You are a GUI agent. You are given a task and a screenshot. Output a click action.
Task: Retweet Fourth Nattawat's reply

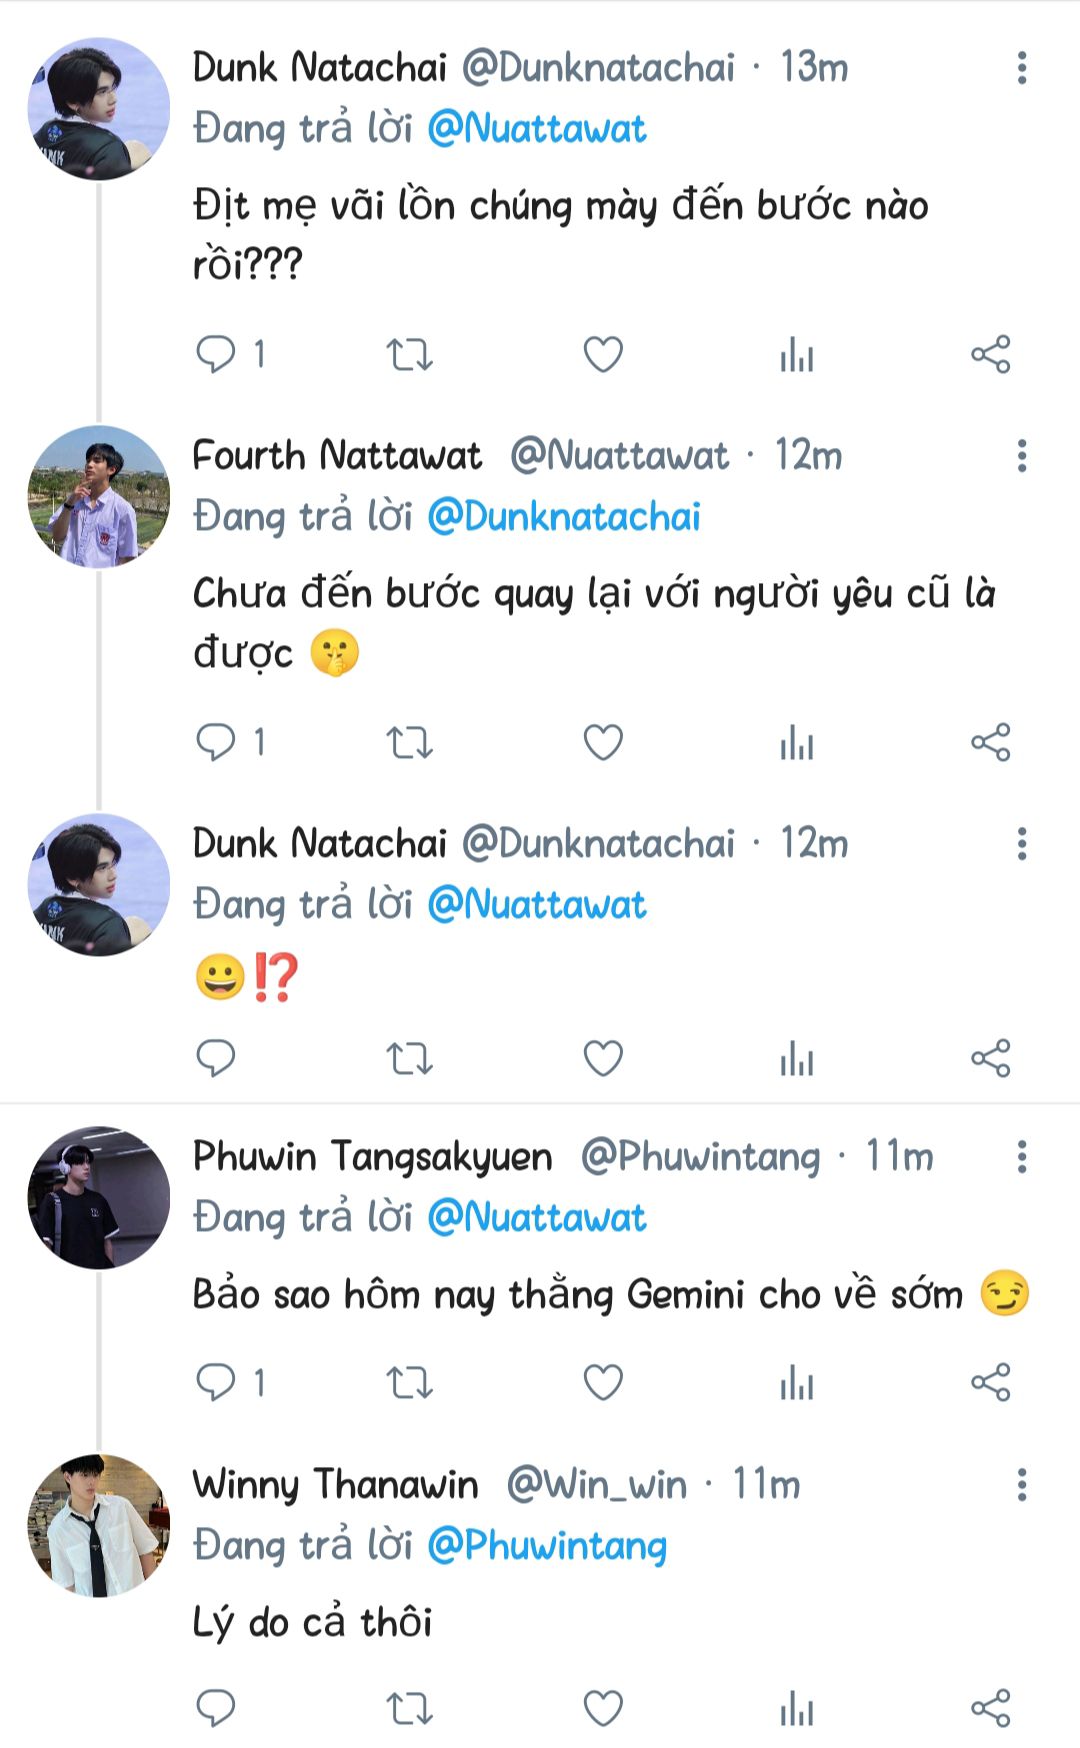(x=409, y=743)
